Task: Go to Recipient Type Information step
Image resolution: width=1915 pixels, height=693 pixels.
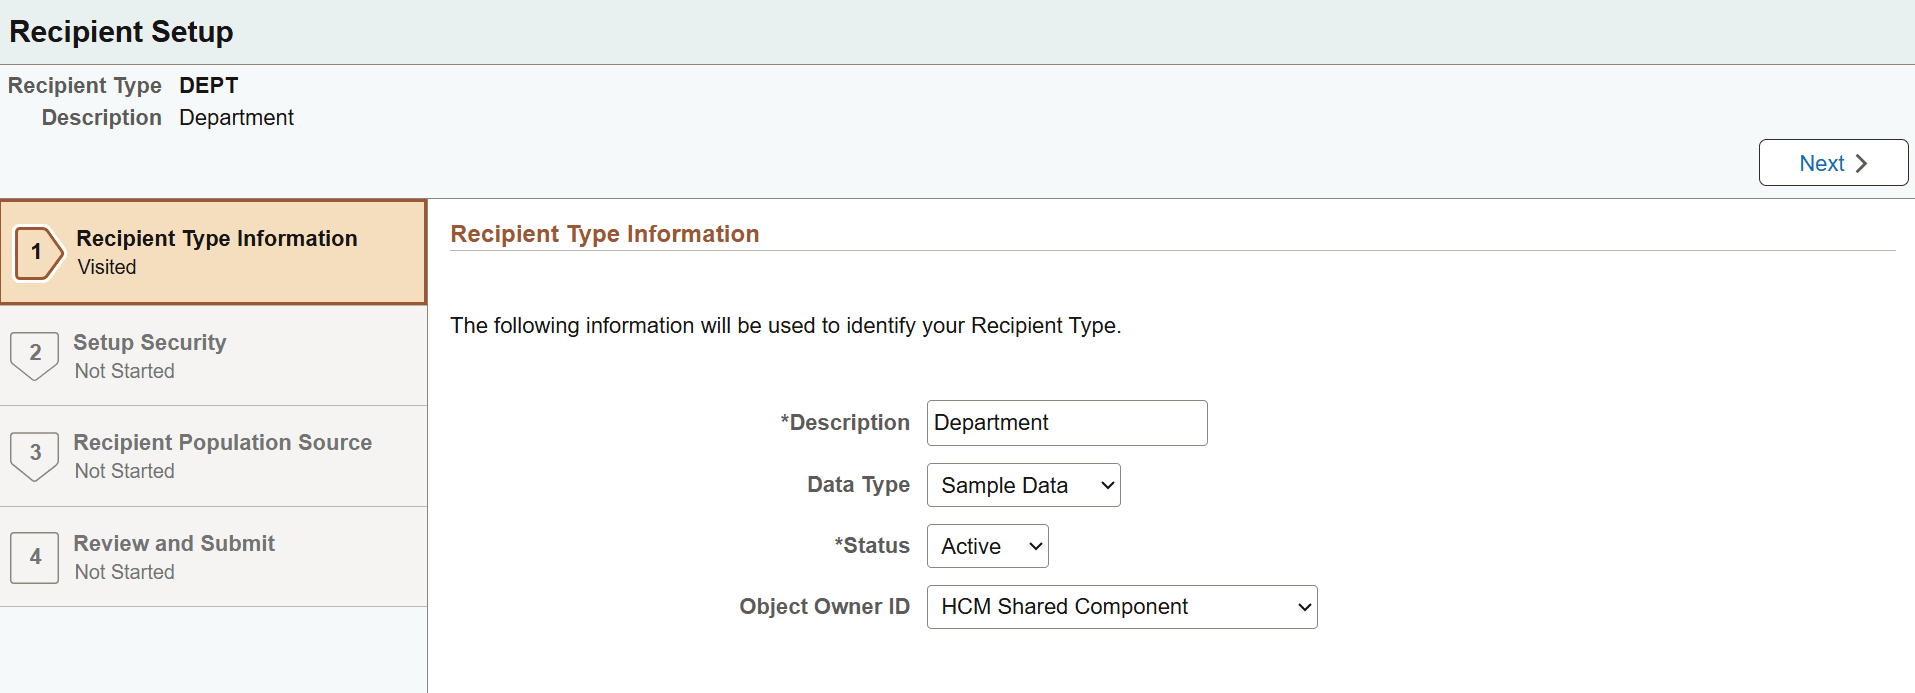Action: click(217, 239)
